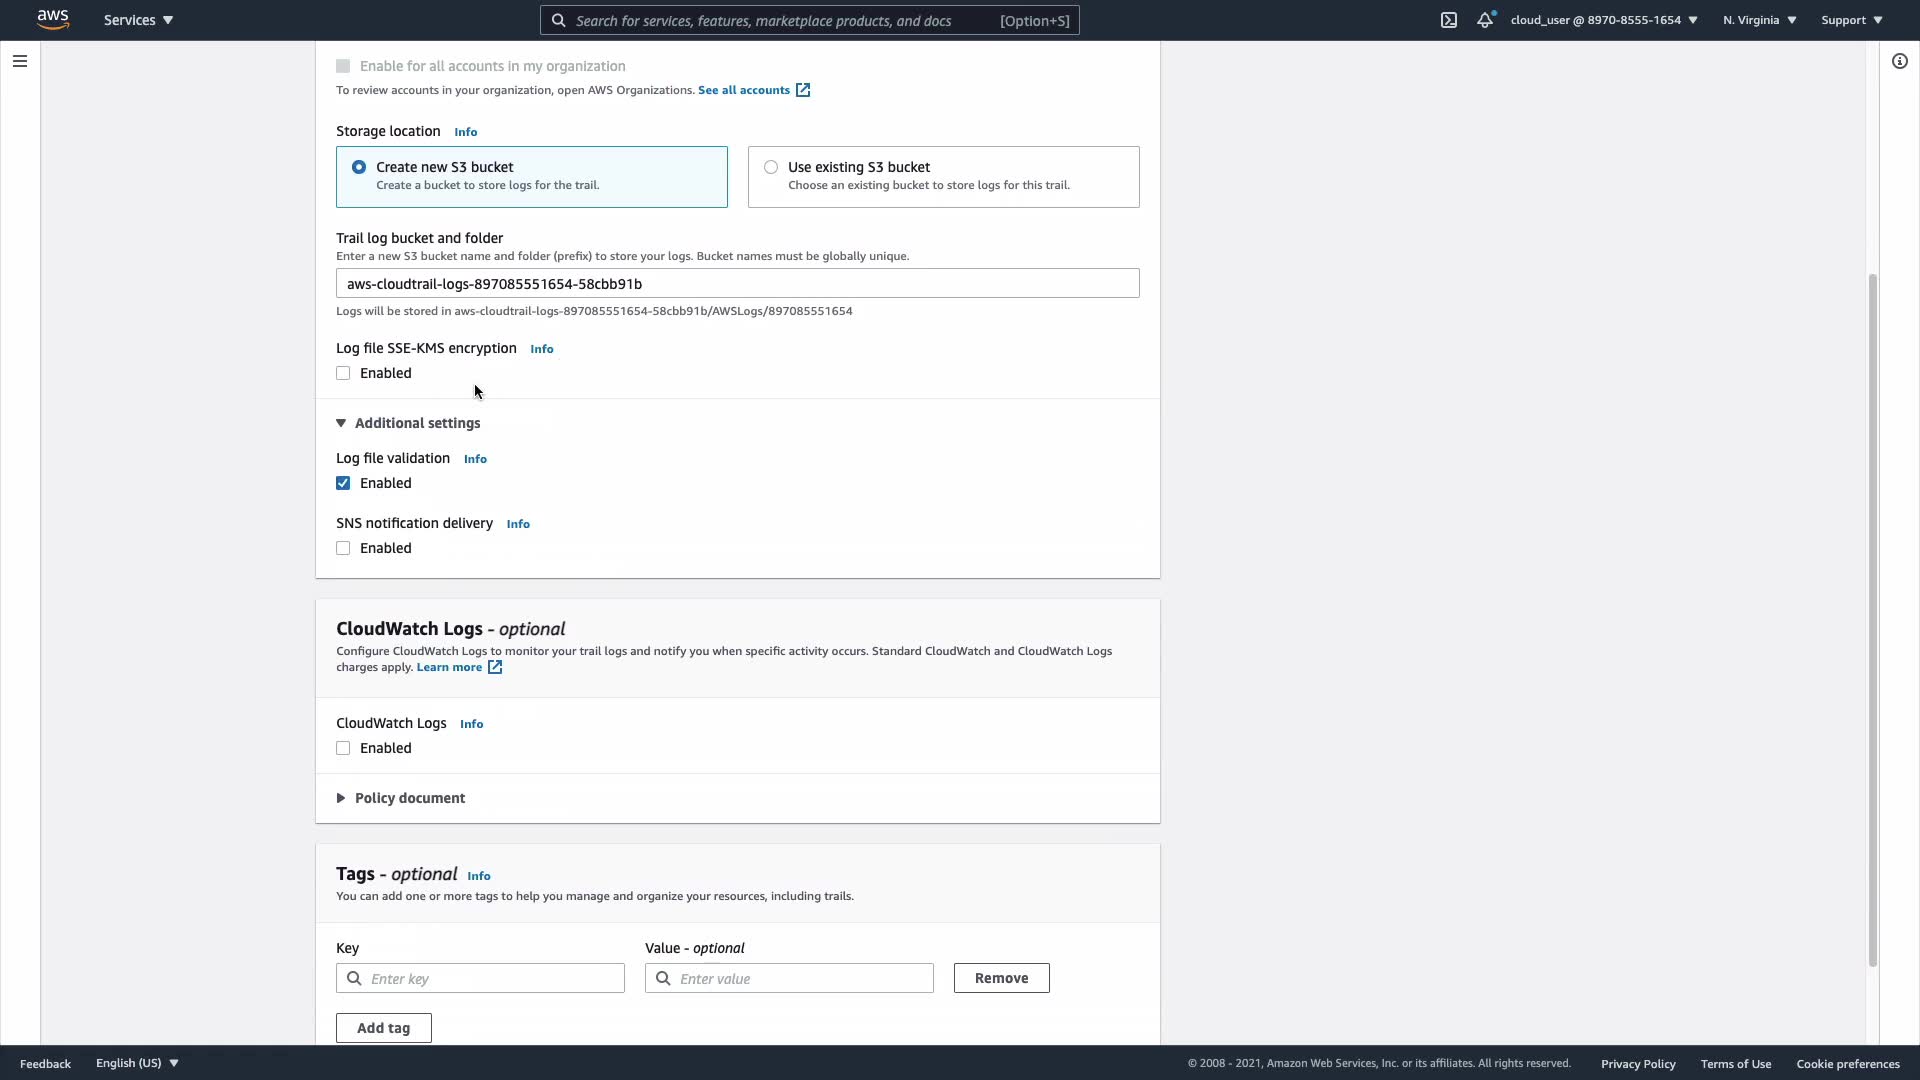Image resolution: width=1920 pixels, height=1080 pixels.
Task: Open the hamburger navigation menu
Action: pos(19,61)
